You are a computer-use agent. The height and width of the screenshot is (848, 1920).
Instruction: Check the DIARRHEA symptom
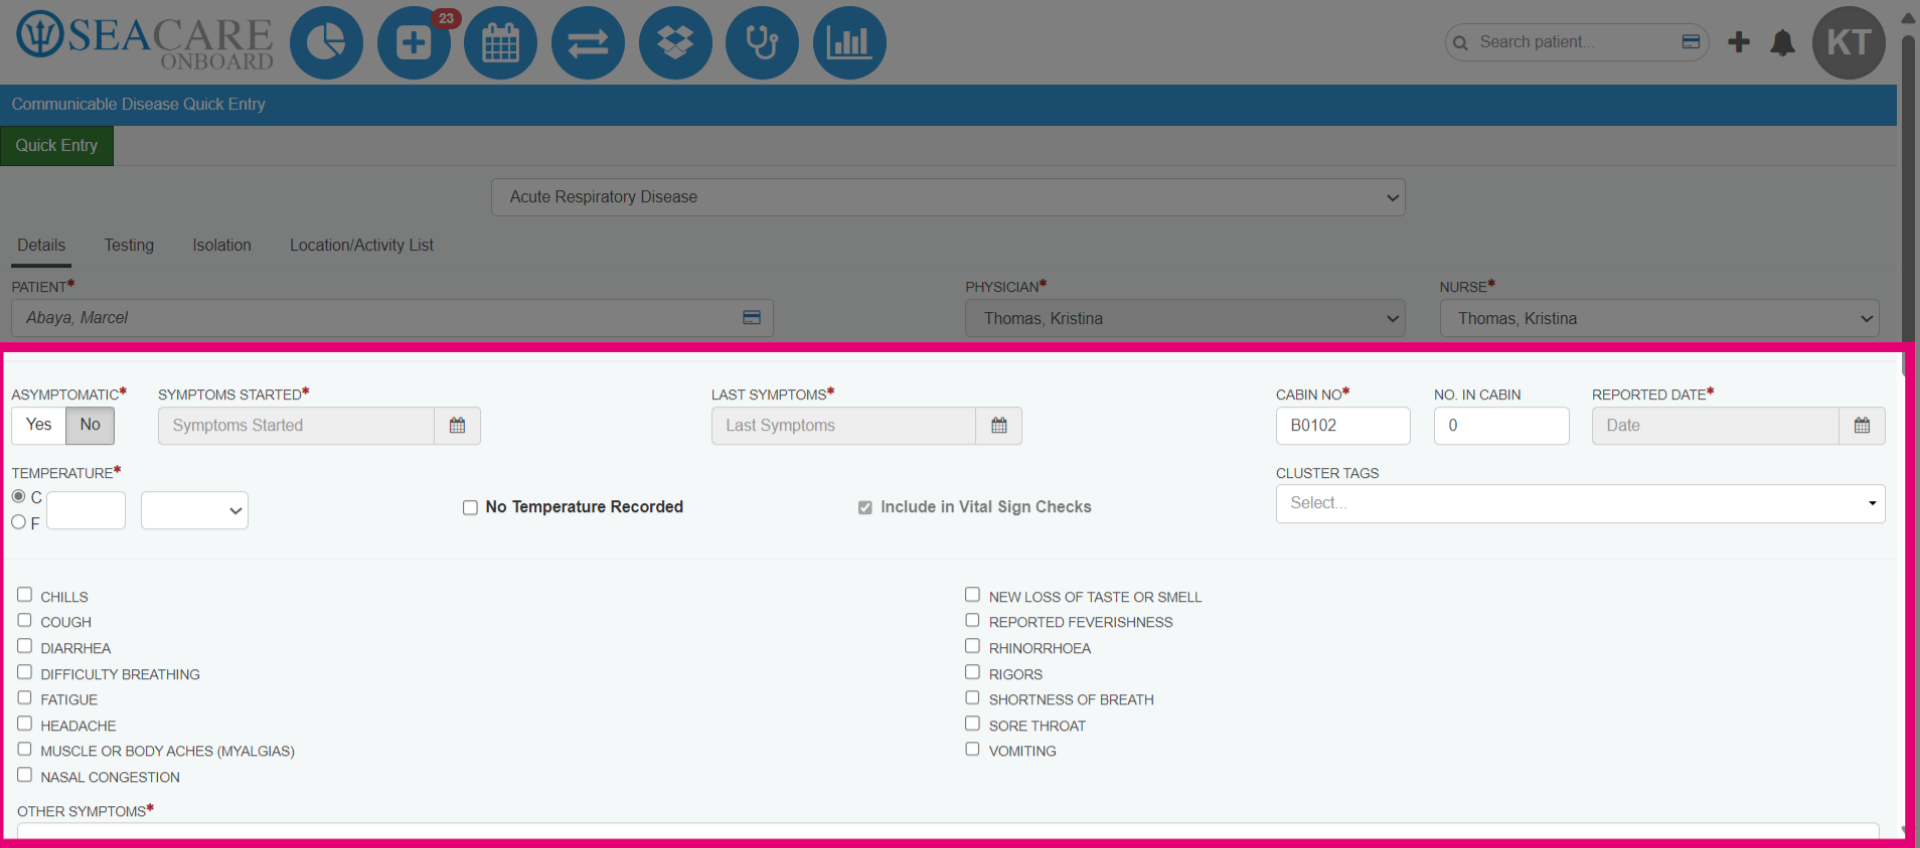click(x=25, y=647)
